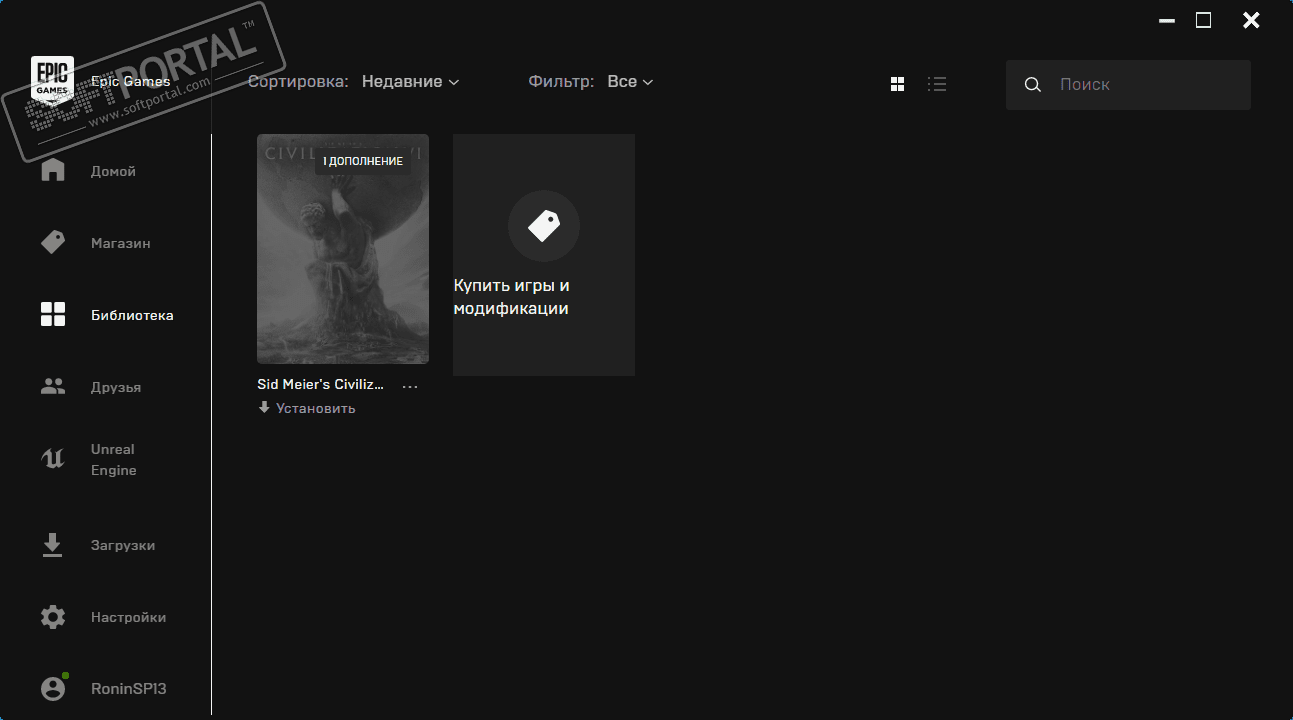Focus the Поиск search field
Screen dimensions: 1293x720
click(1128, 85)
